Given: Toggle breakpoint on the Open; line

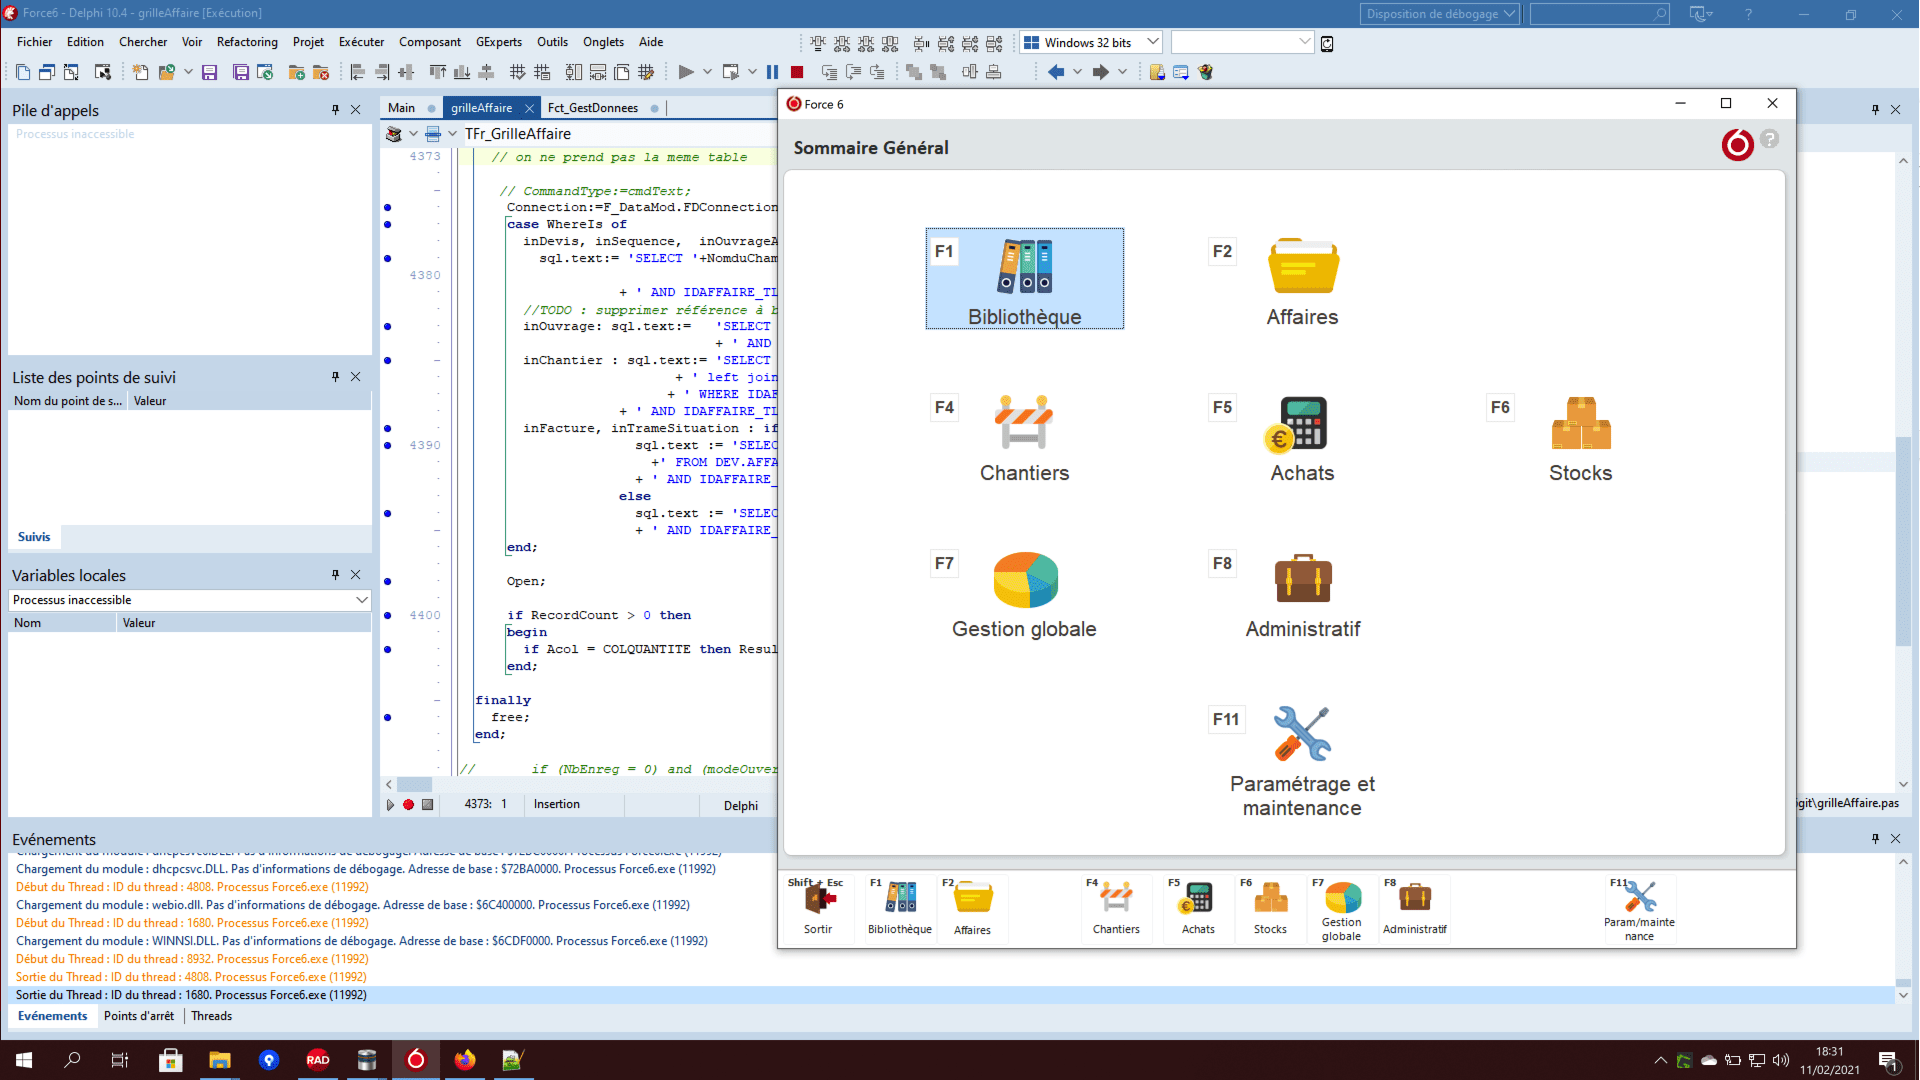Looking at the screenshot, I should 388,581.
